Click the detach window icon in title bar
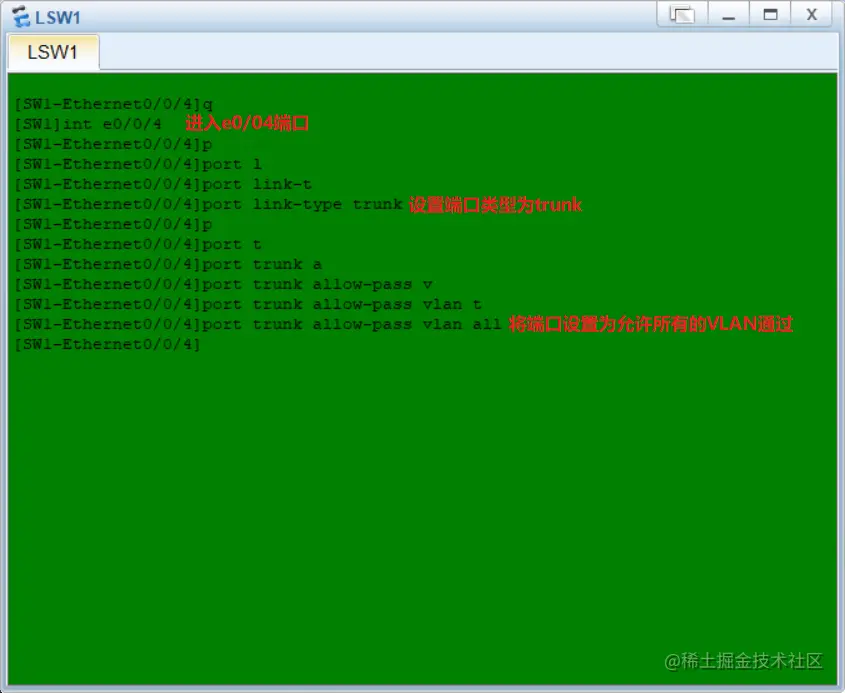Viewport: 845px width, 693px height. coord(682,14)
